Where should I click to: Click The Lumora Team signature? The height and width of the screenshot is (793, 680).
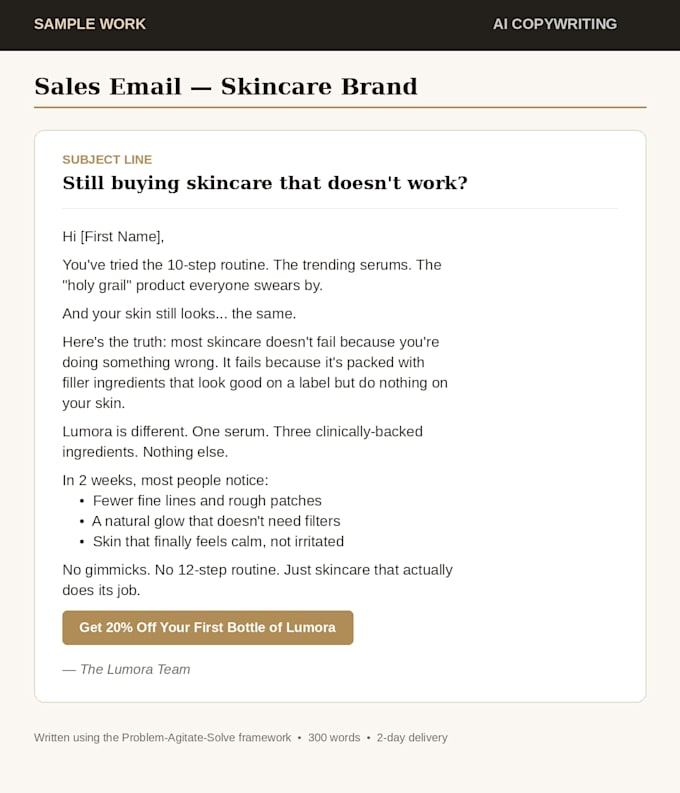[126, 669]
